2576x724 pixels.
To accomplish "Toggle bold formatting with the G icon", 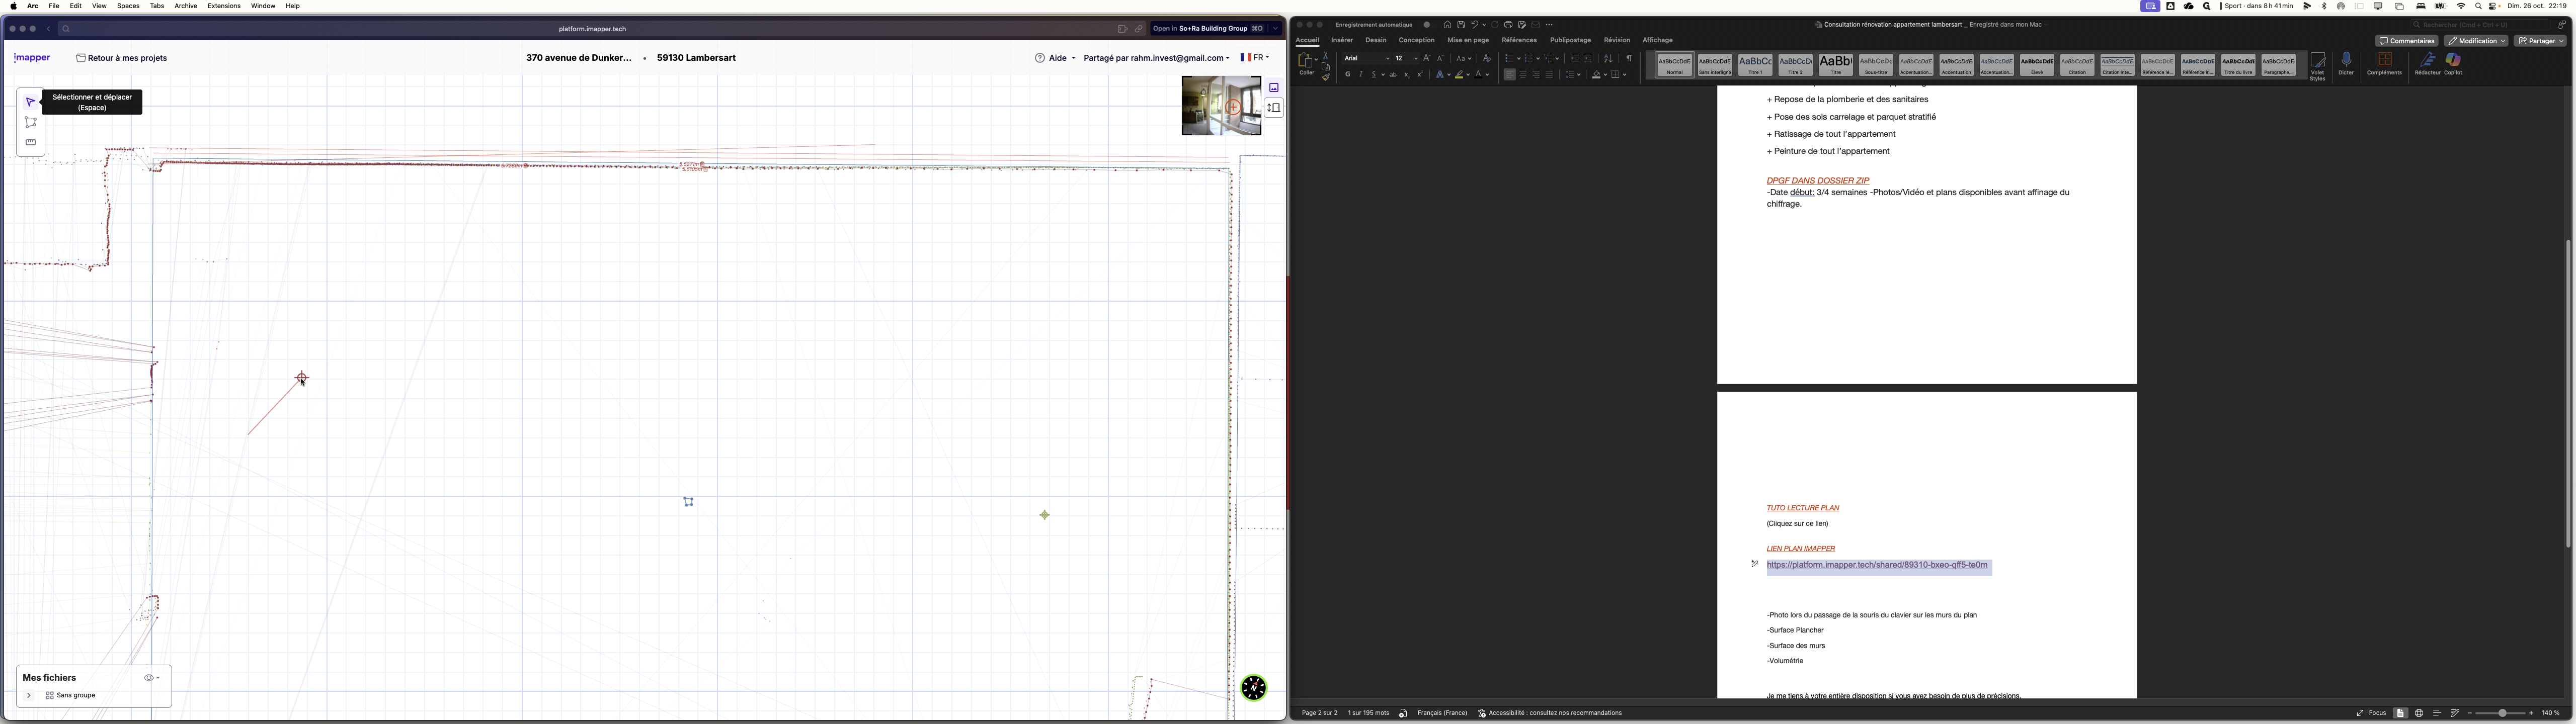I will click(x=1348, y=75).
